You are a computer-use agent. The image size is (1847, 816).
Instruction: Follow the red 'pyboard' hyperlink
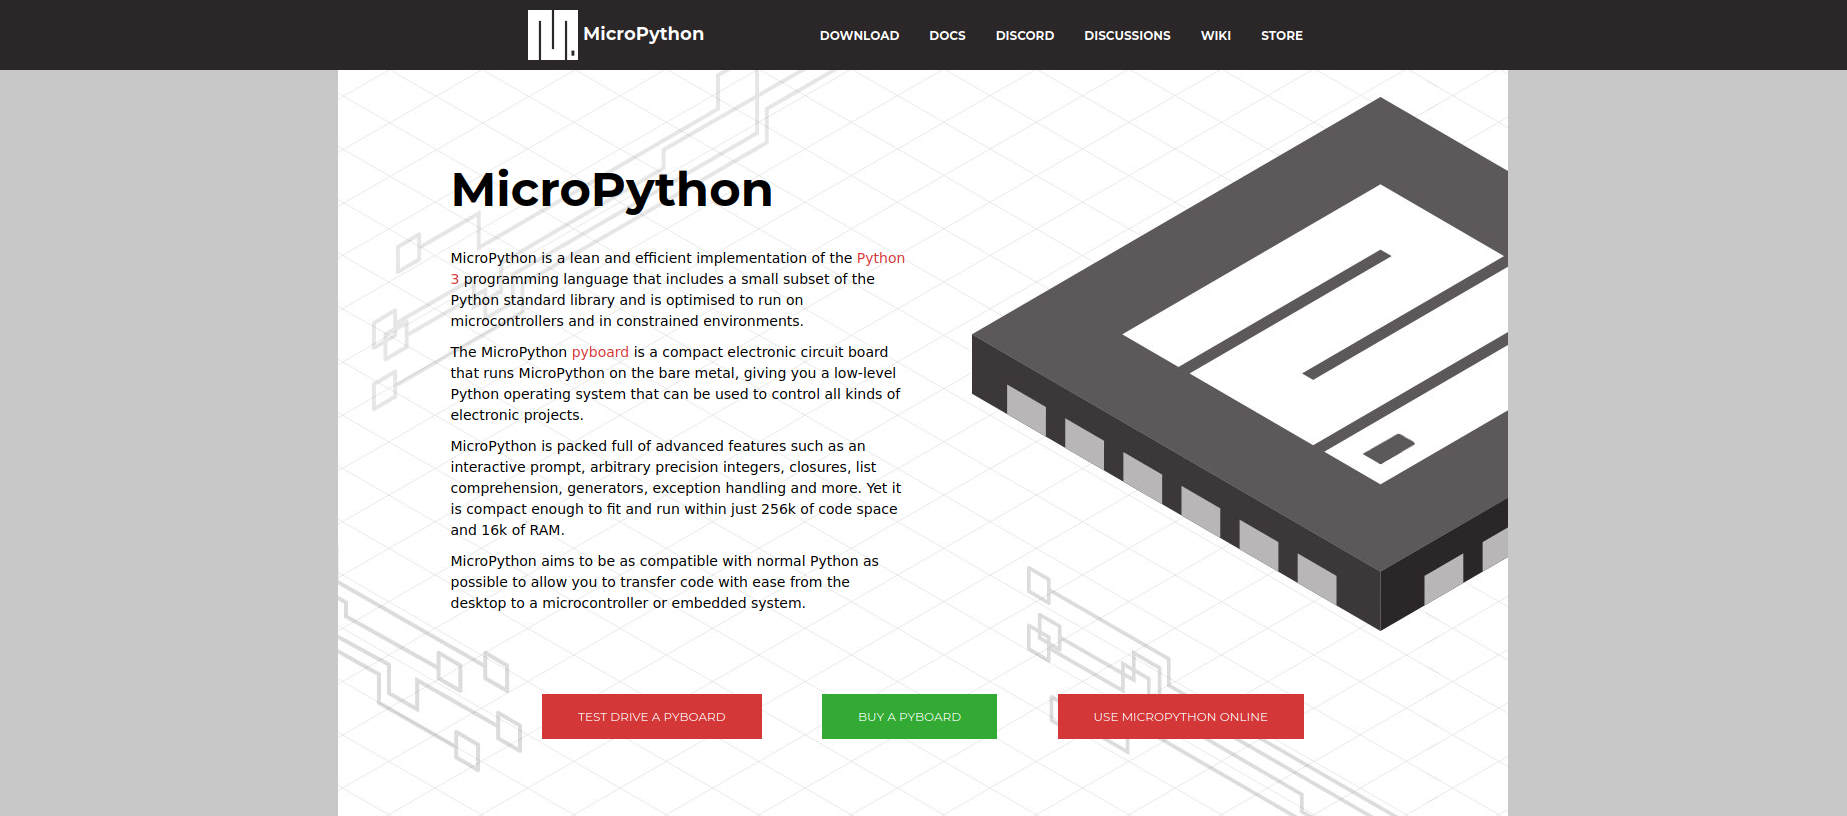[600, 352]
